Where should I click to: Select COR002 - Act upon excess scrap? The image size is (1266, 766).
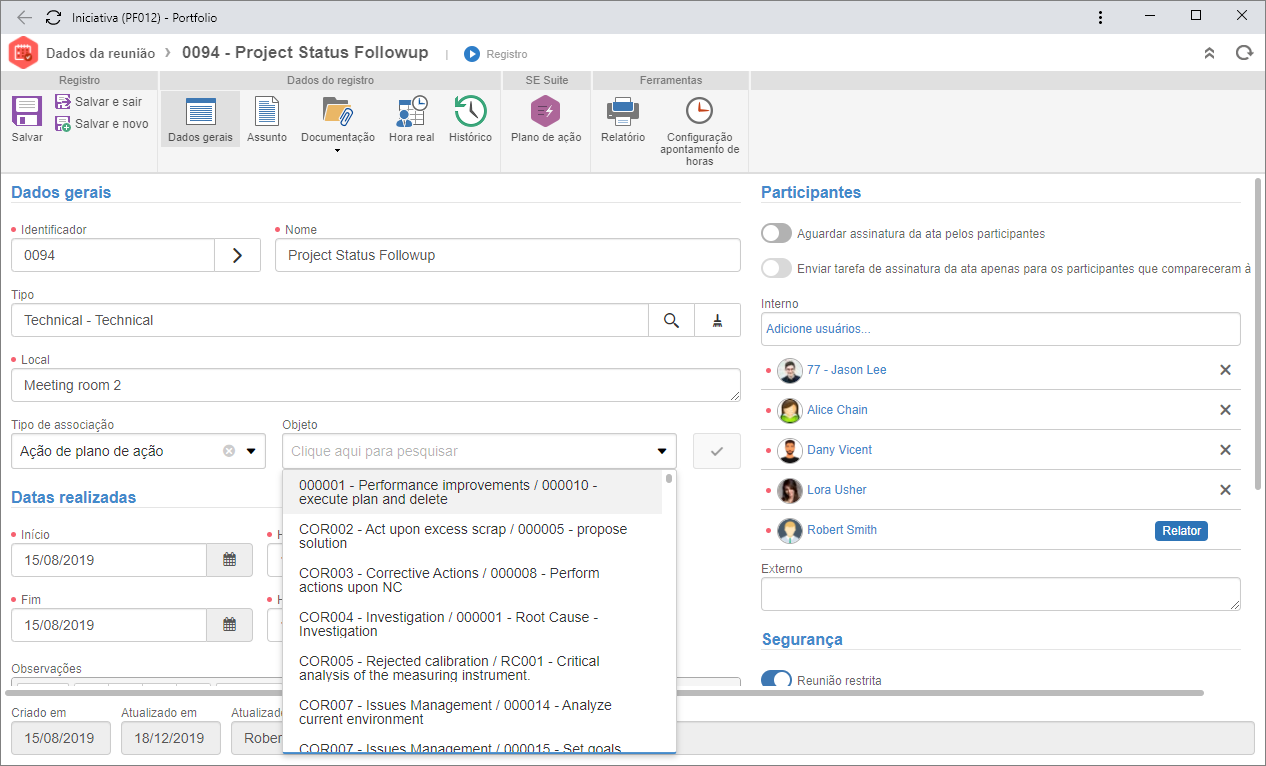tap(473, 536)
